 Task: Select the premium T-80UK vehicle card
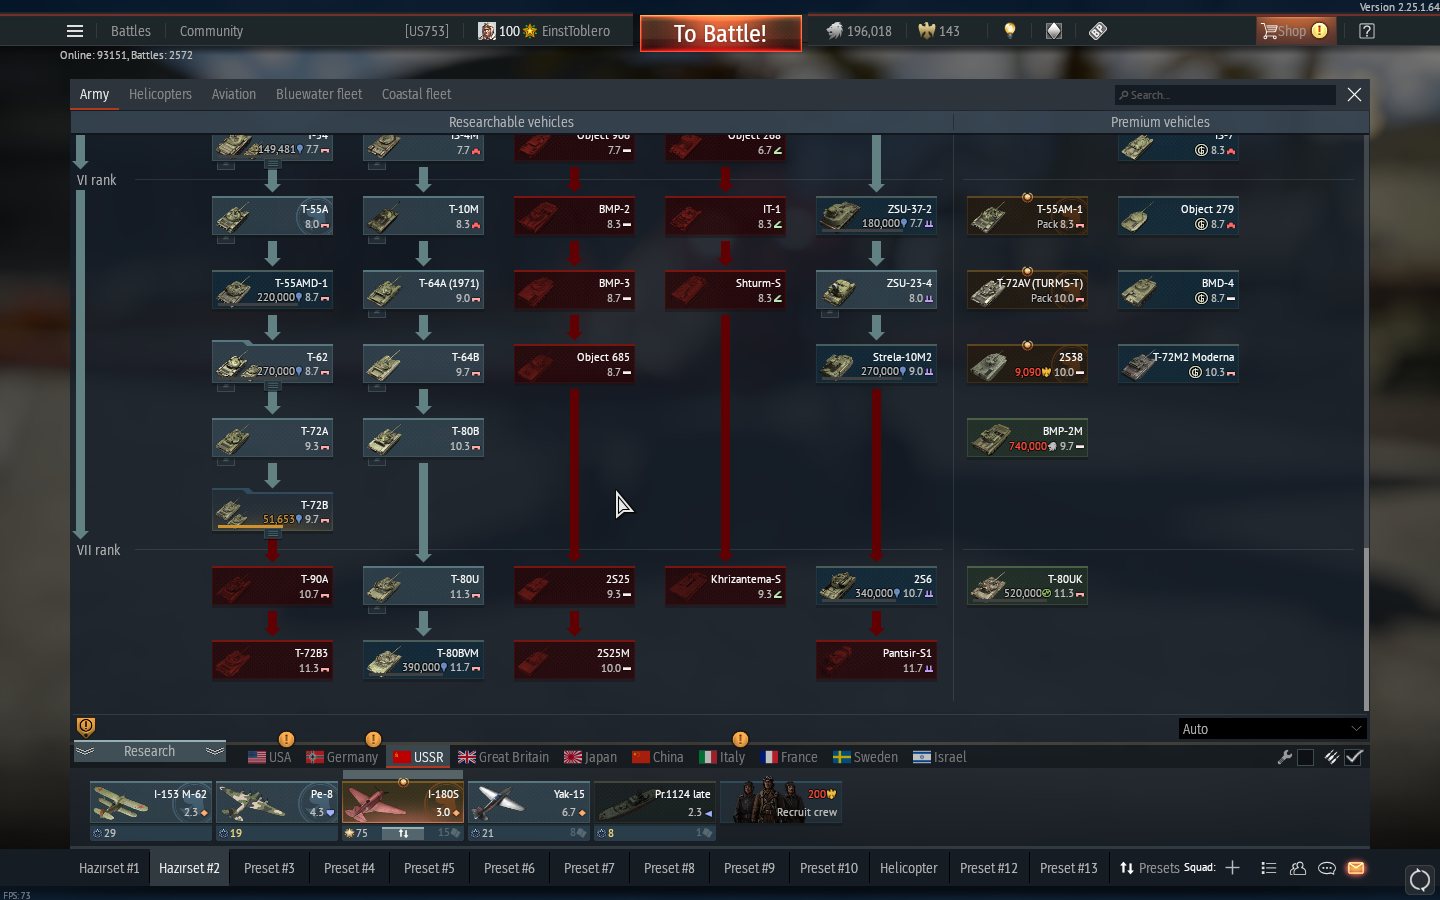click(1027, 586)
